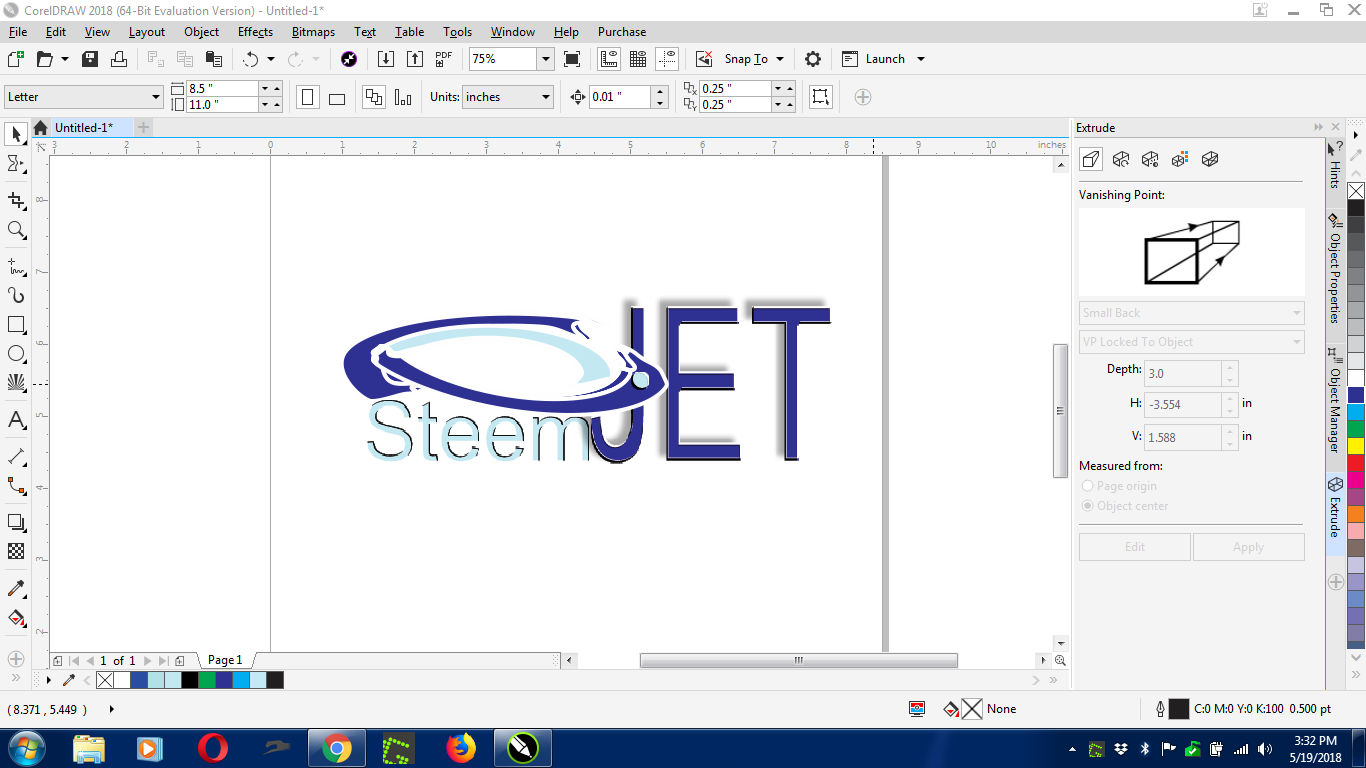Open Extrude rotation settings icon
This screenshot has height=768, width=1366.
tap(1121, 159)
